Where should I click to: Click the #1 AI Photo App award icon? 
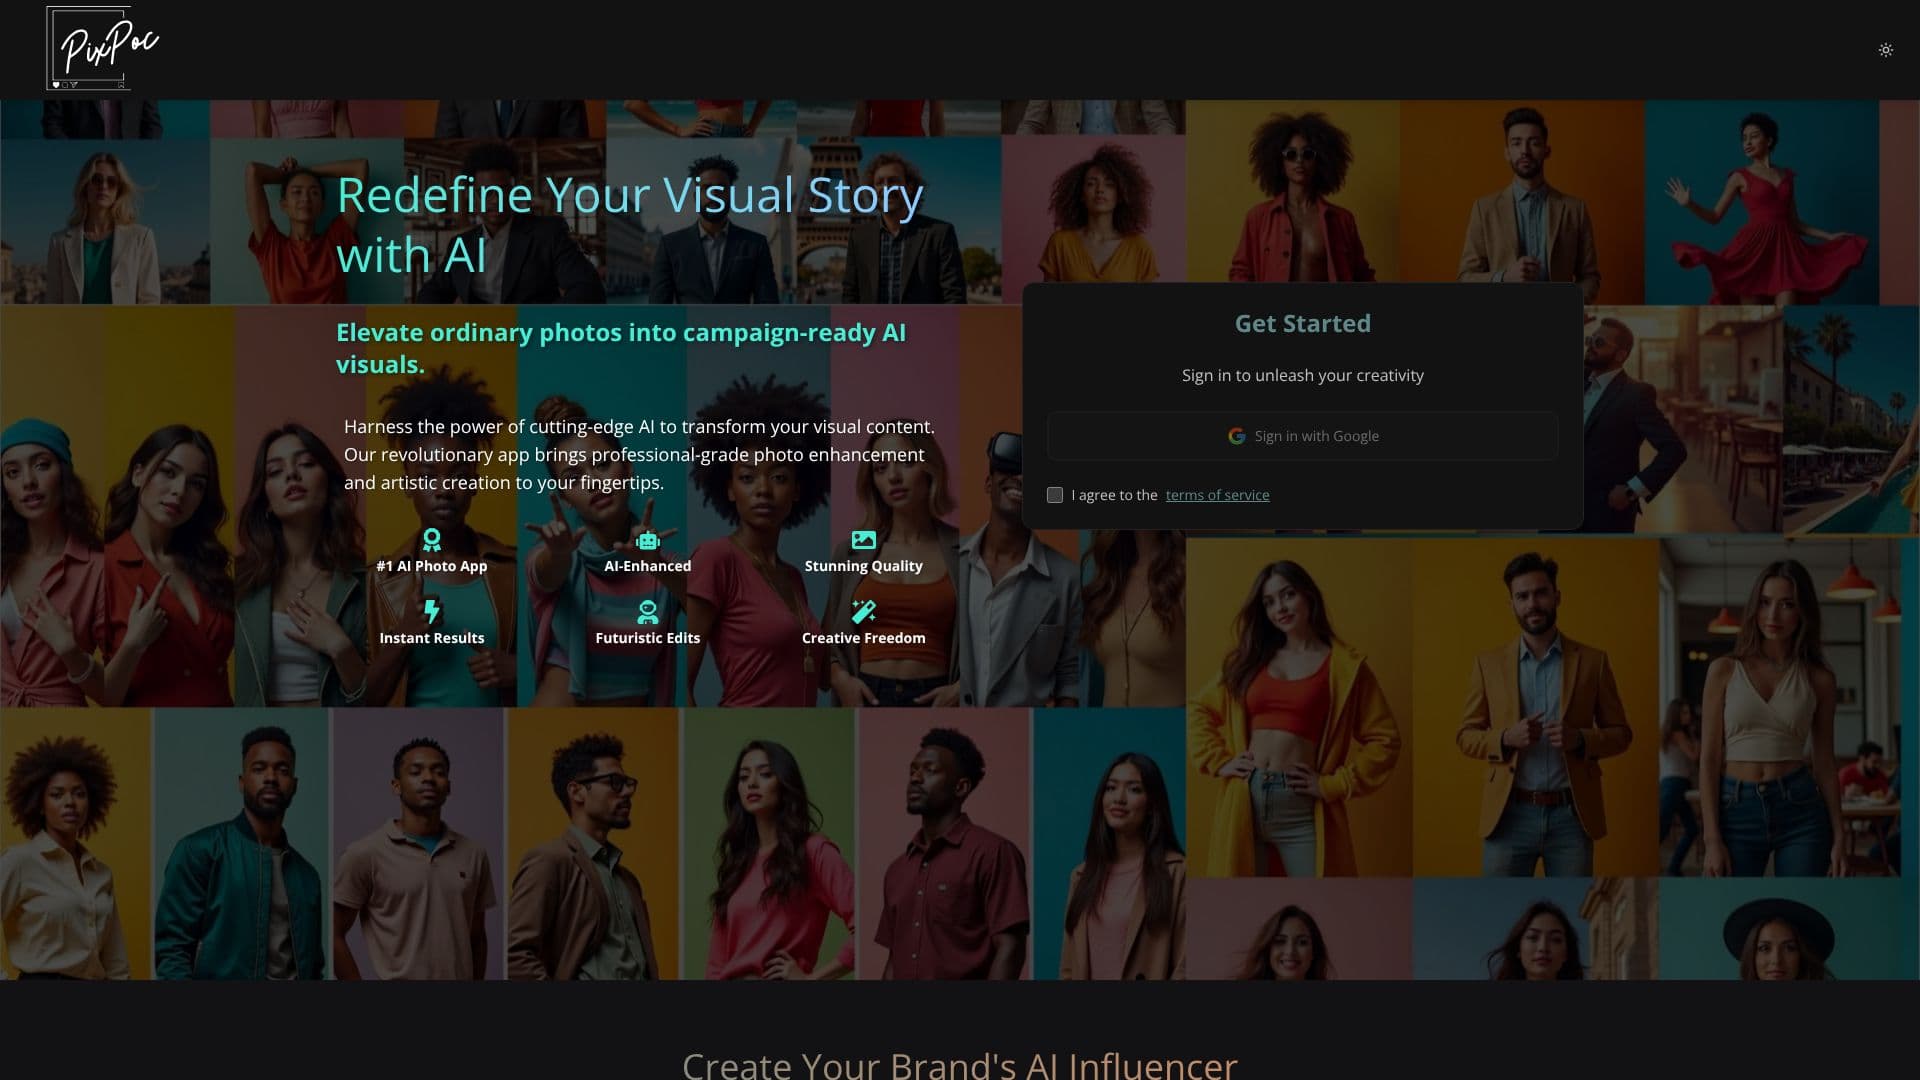coord(431,540)
